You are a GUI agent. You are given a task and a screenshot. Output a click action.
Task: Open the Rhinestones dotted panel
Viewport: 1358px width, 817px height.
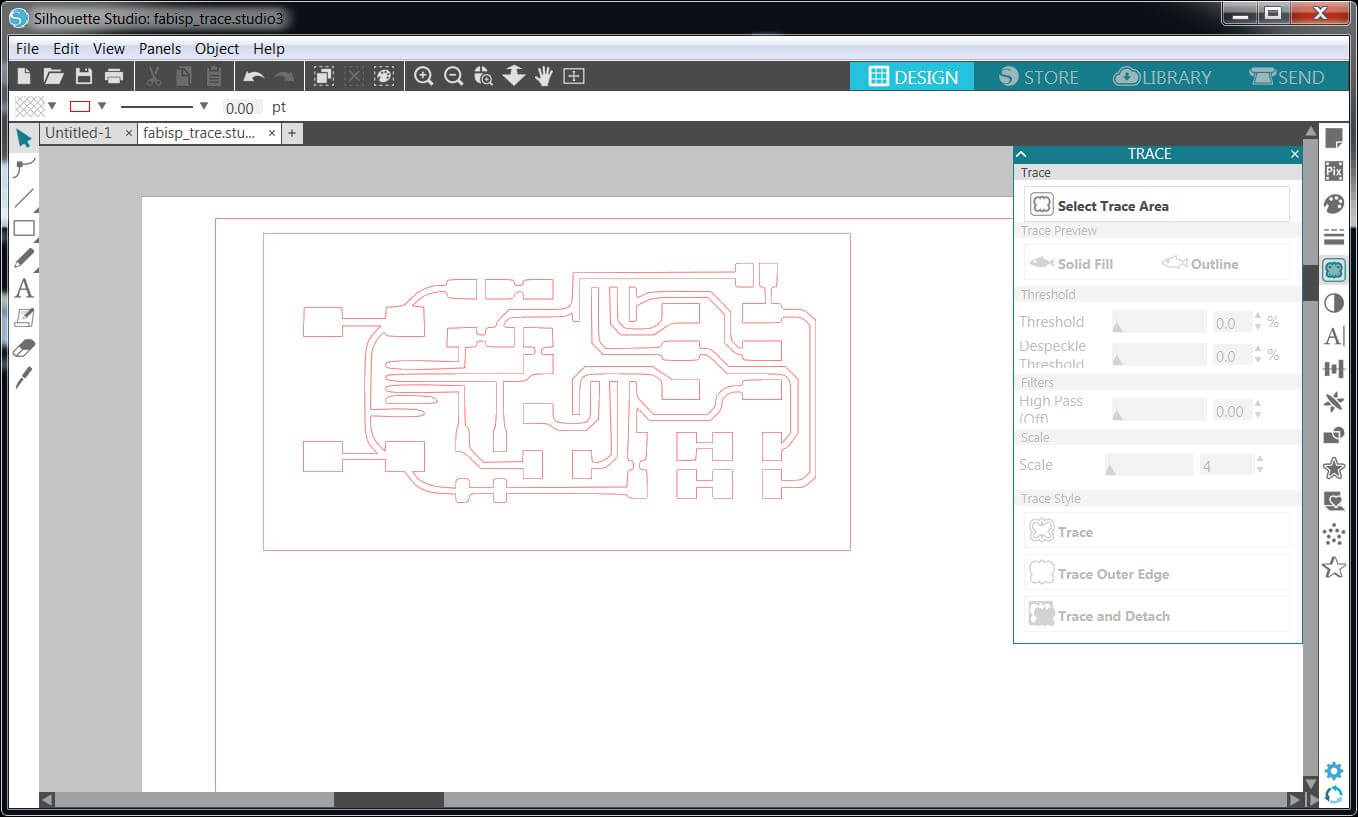(x=1333, y=534)
